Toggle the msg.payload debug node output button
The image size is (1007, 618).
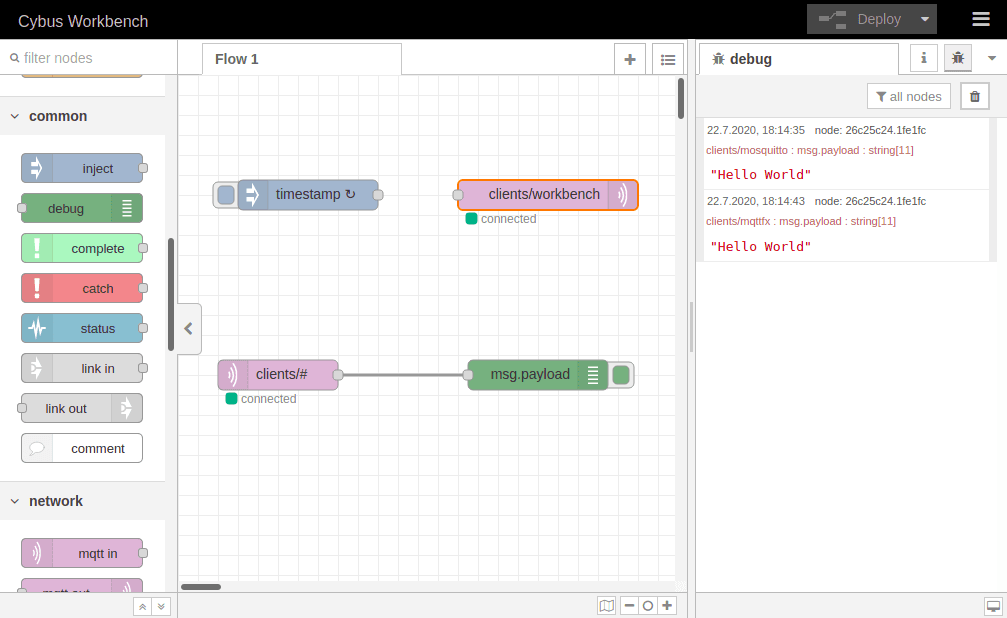pos(621,375)
